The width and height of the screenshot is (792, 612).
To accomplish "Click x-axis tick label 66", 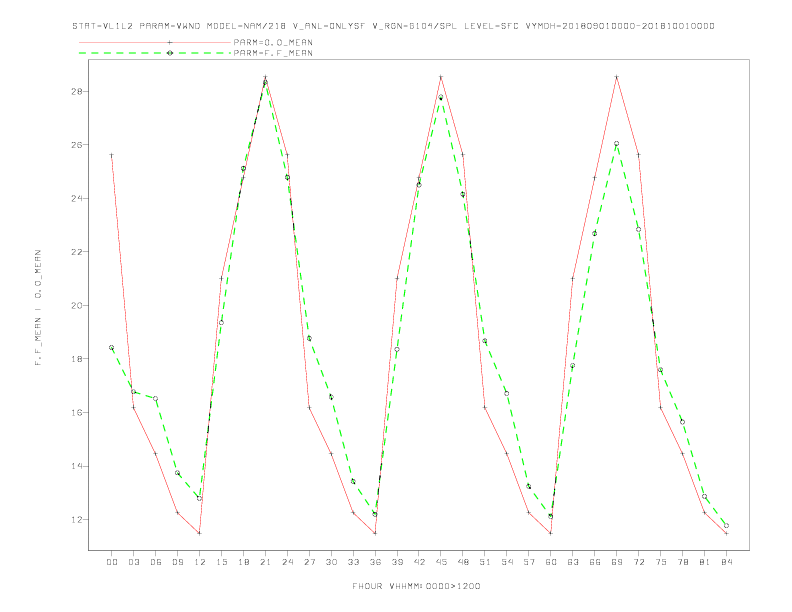I will coord(595,562).
